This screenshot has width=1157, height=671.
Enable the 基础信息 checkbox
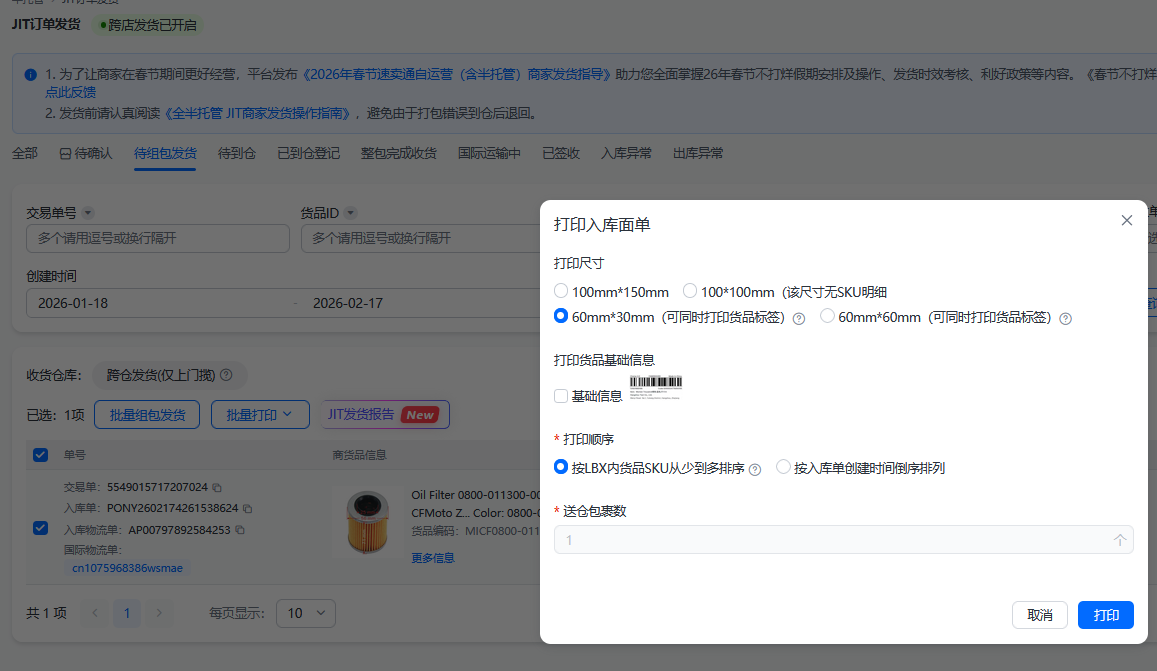click(x=561, y=395)
